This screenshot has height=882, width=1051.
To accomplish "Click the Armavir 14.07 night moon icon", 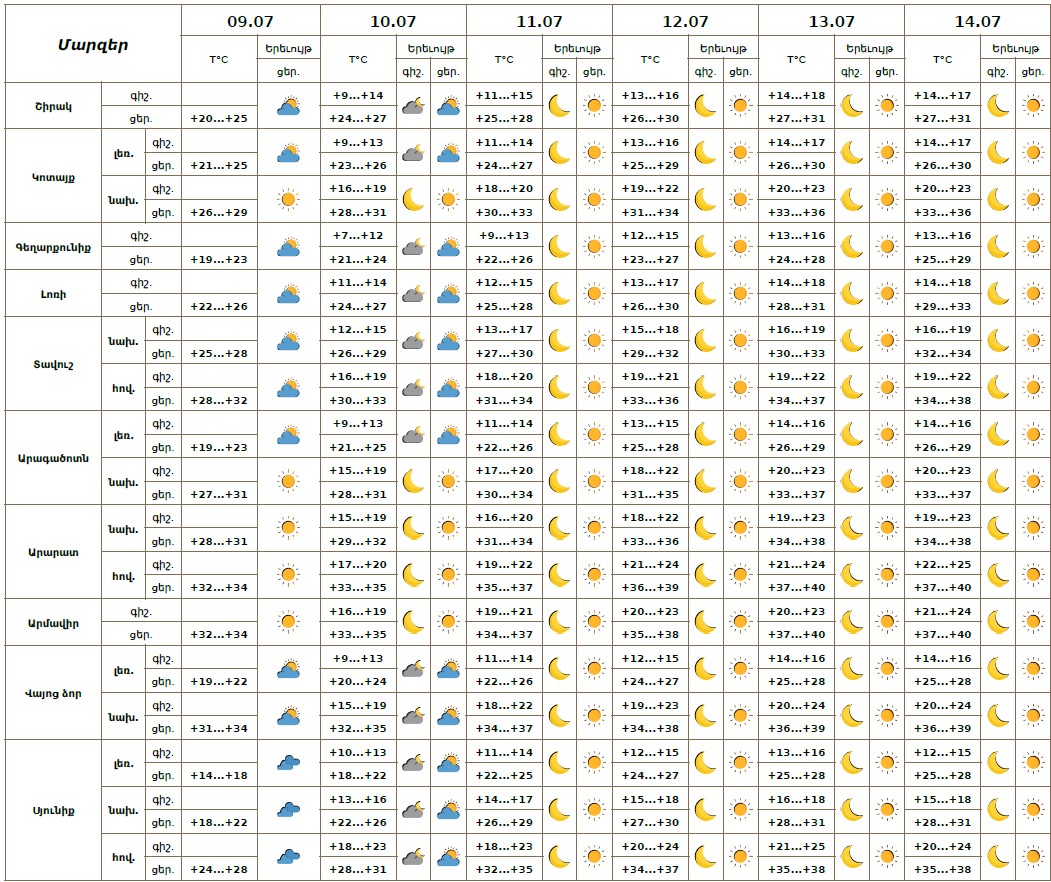I will 997,622.
